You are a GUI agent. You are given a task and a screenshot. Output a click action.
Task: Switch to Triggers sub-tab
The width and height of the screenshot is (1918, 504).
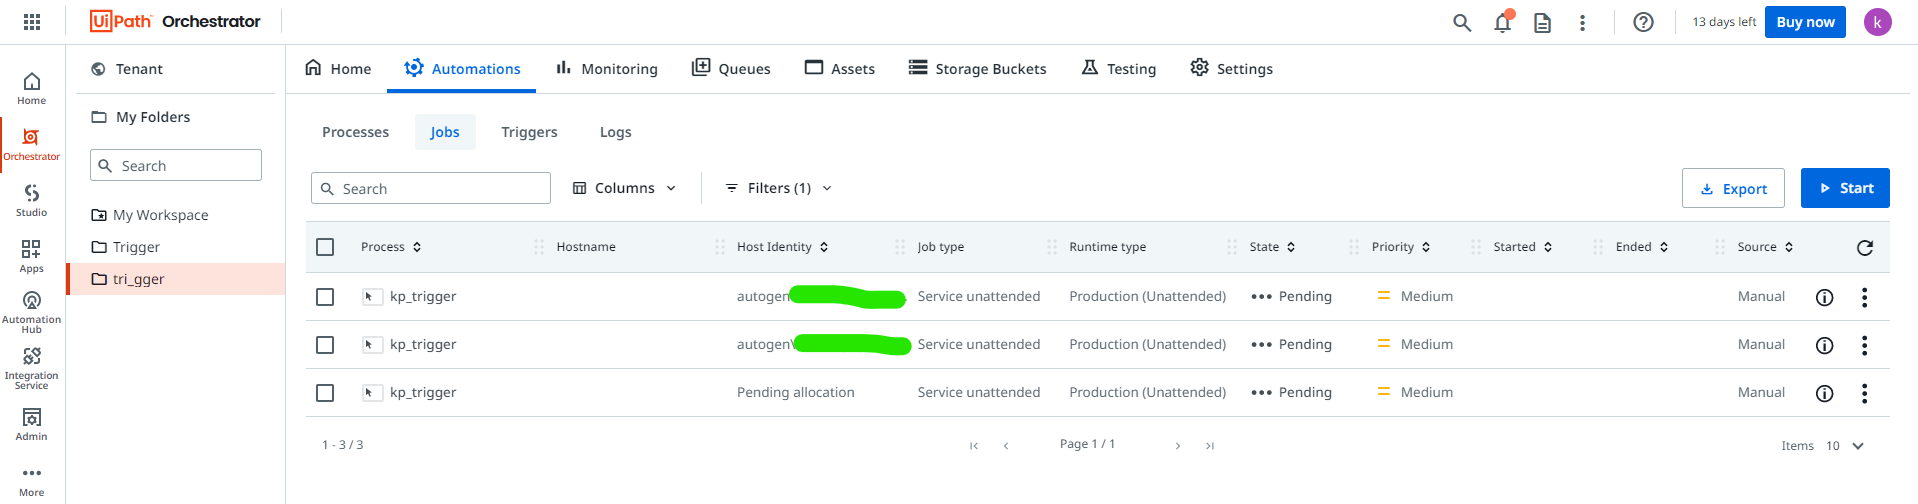(529, 132)
